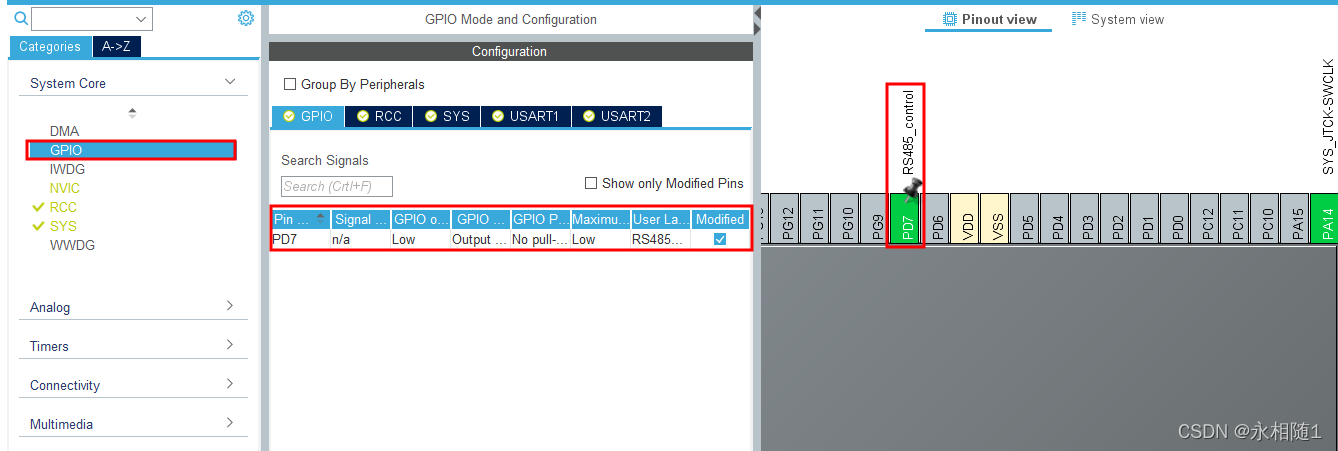Toggle the Modified checkbox for PD7
This screenshot has width=1338, height=451.
720,239
